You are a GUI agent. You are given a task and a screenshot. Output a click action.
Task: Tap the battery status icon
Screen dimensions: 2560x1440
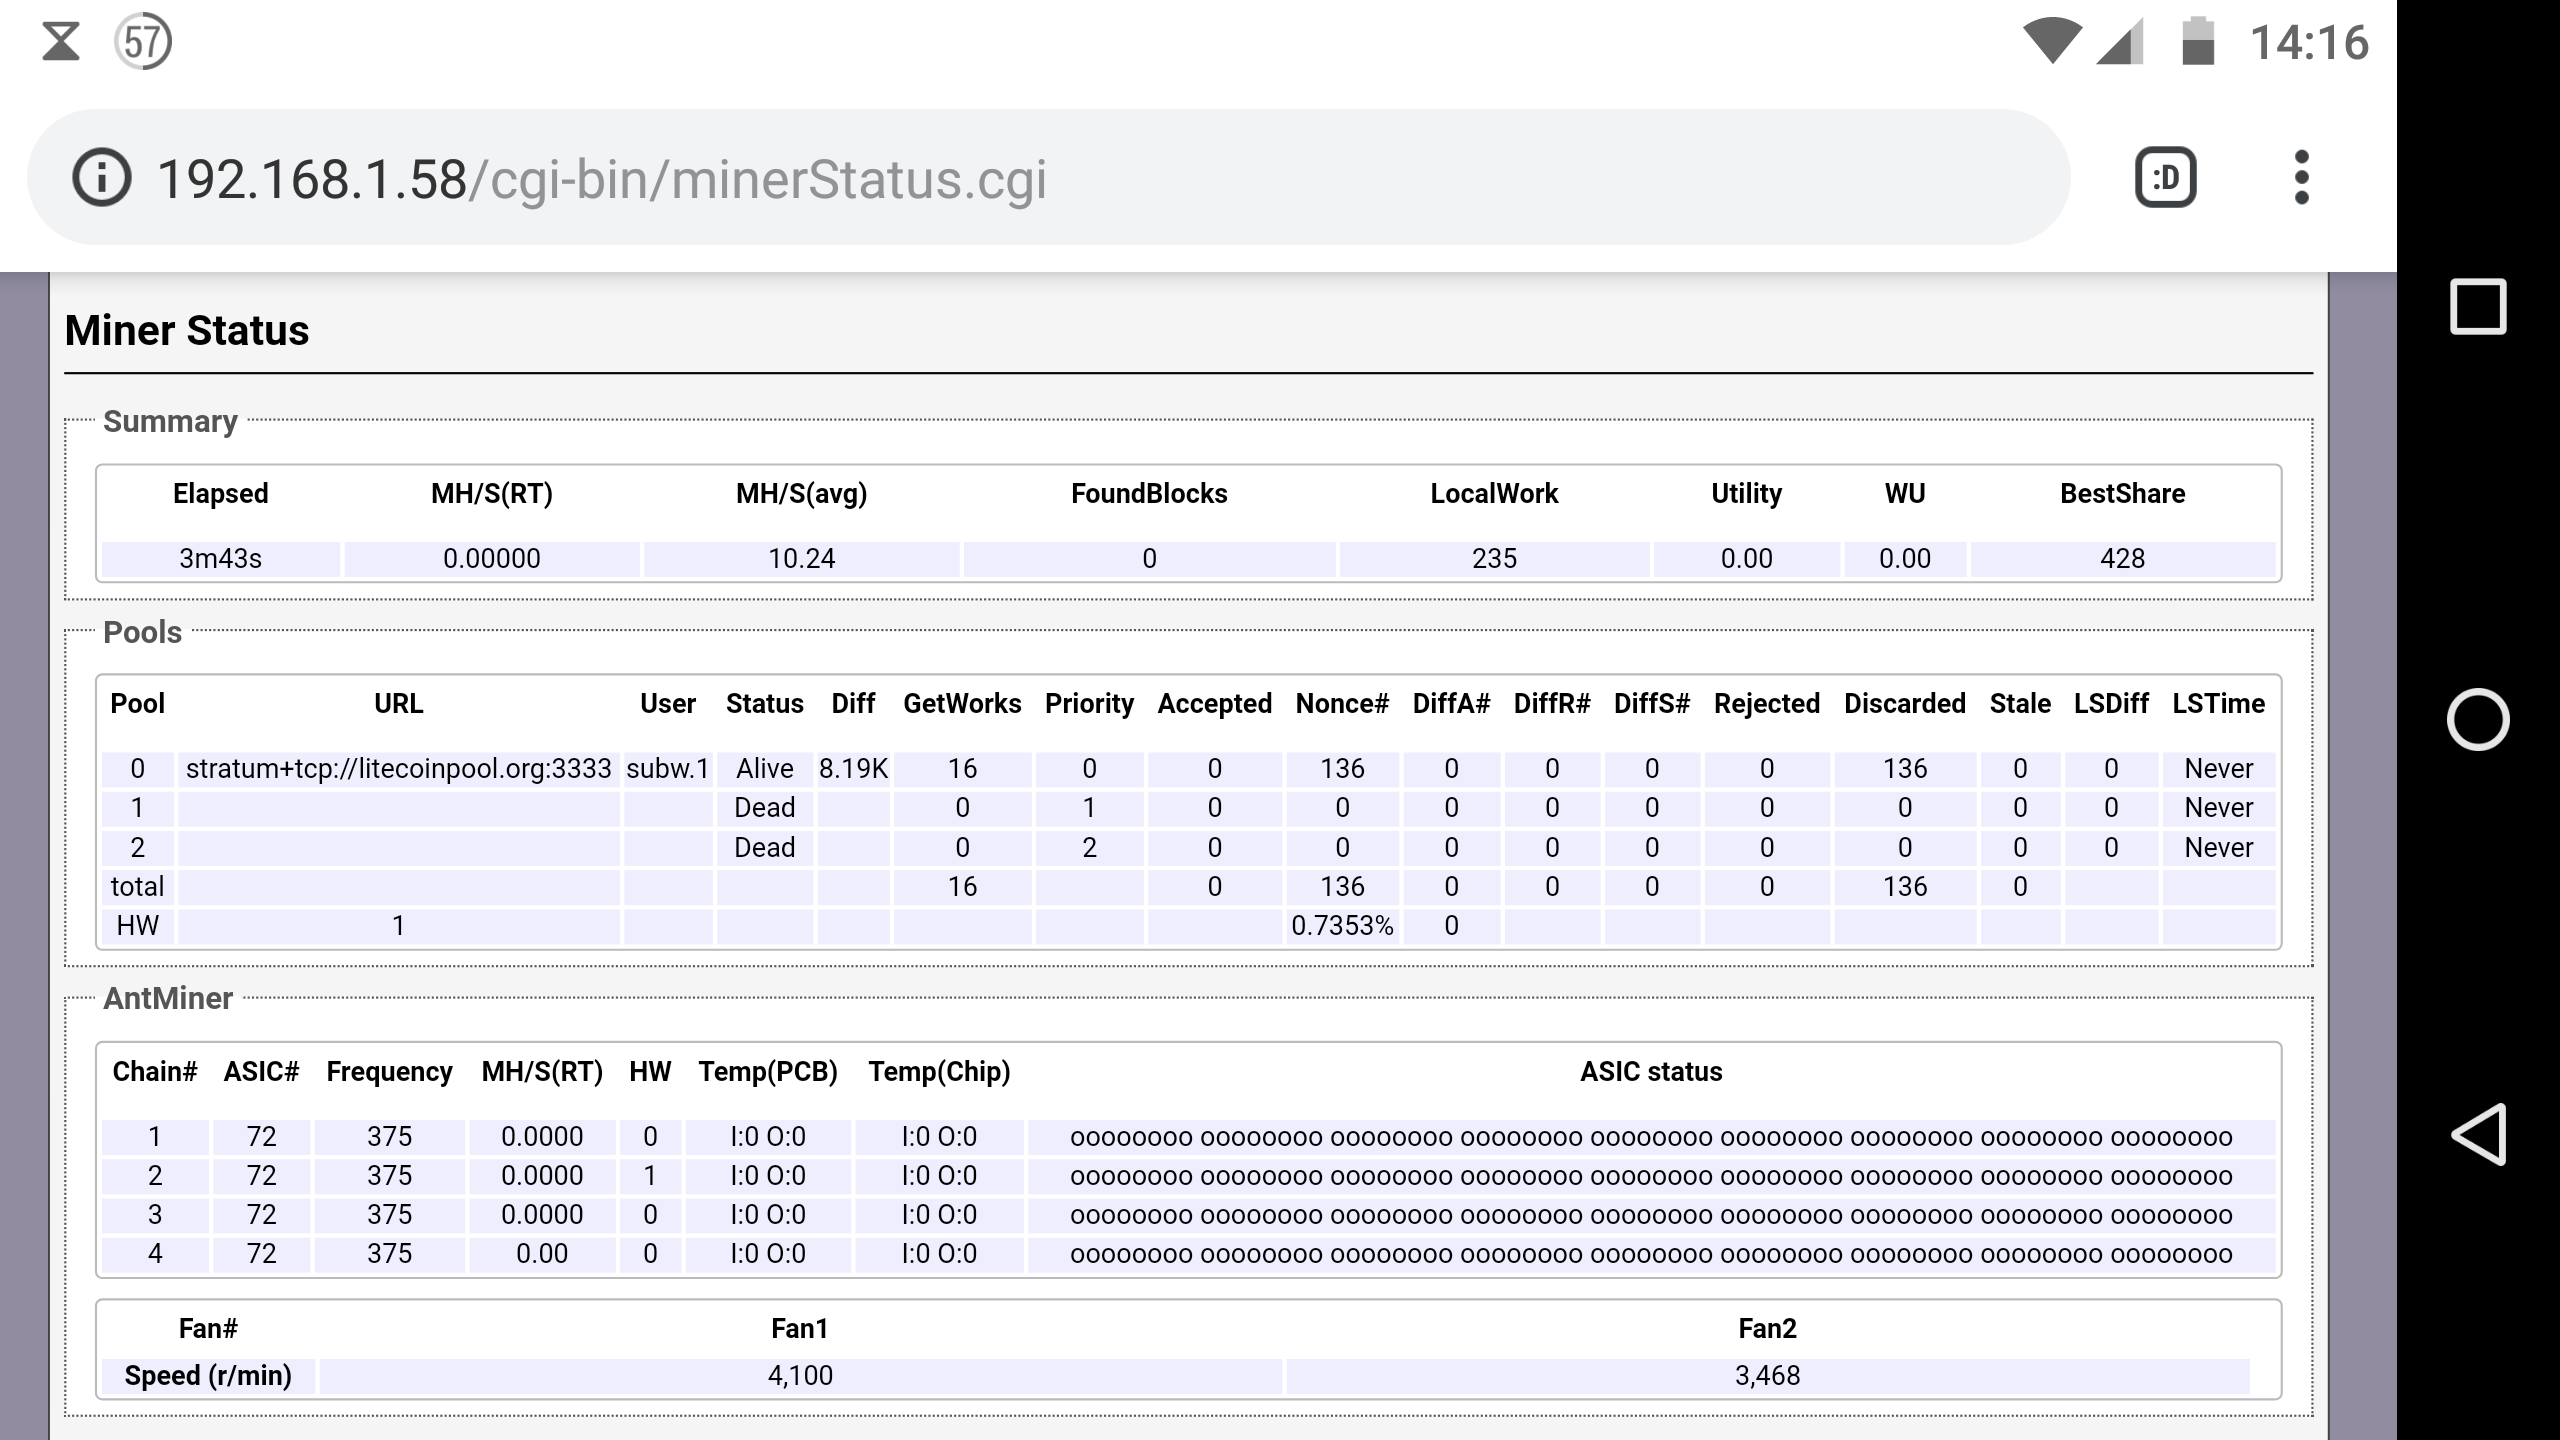pyautogui.click(x=2197, y=41)
